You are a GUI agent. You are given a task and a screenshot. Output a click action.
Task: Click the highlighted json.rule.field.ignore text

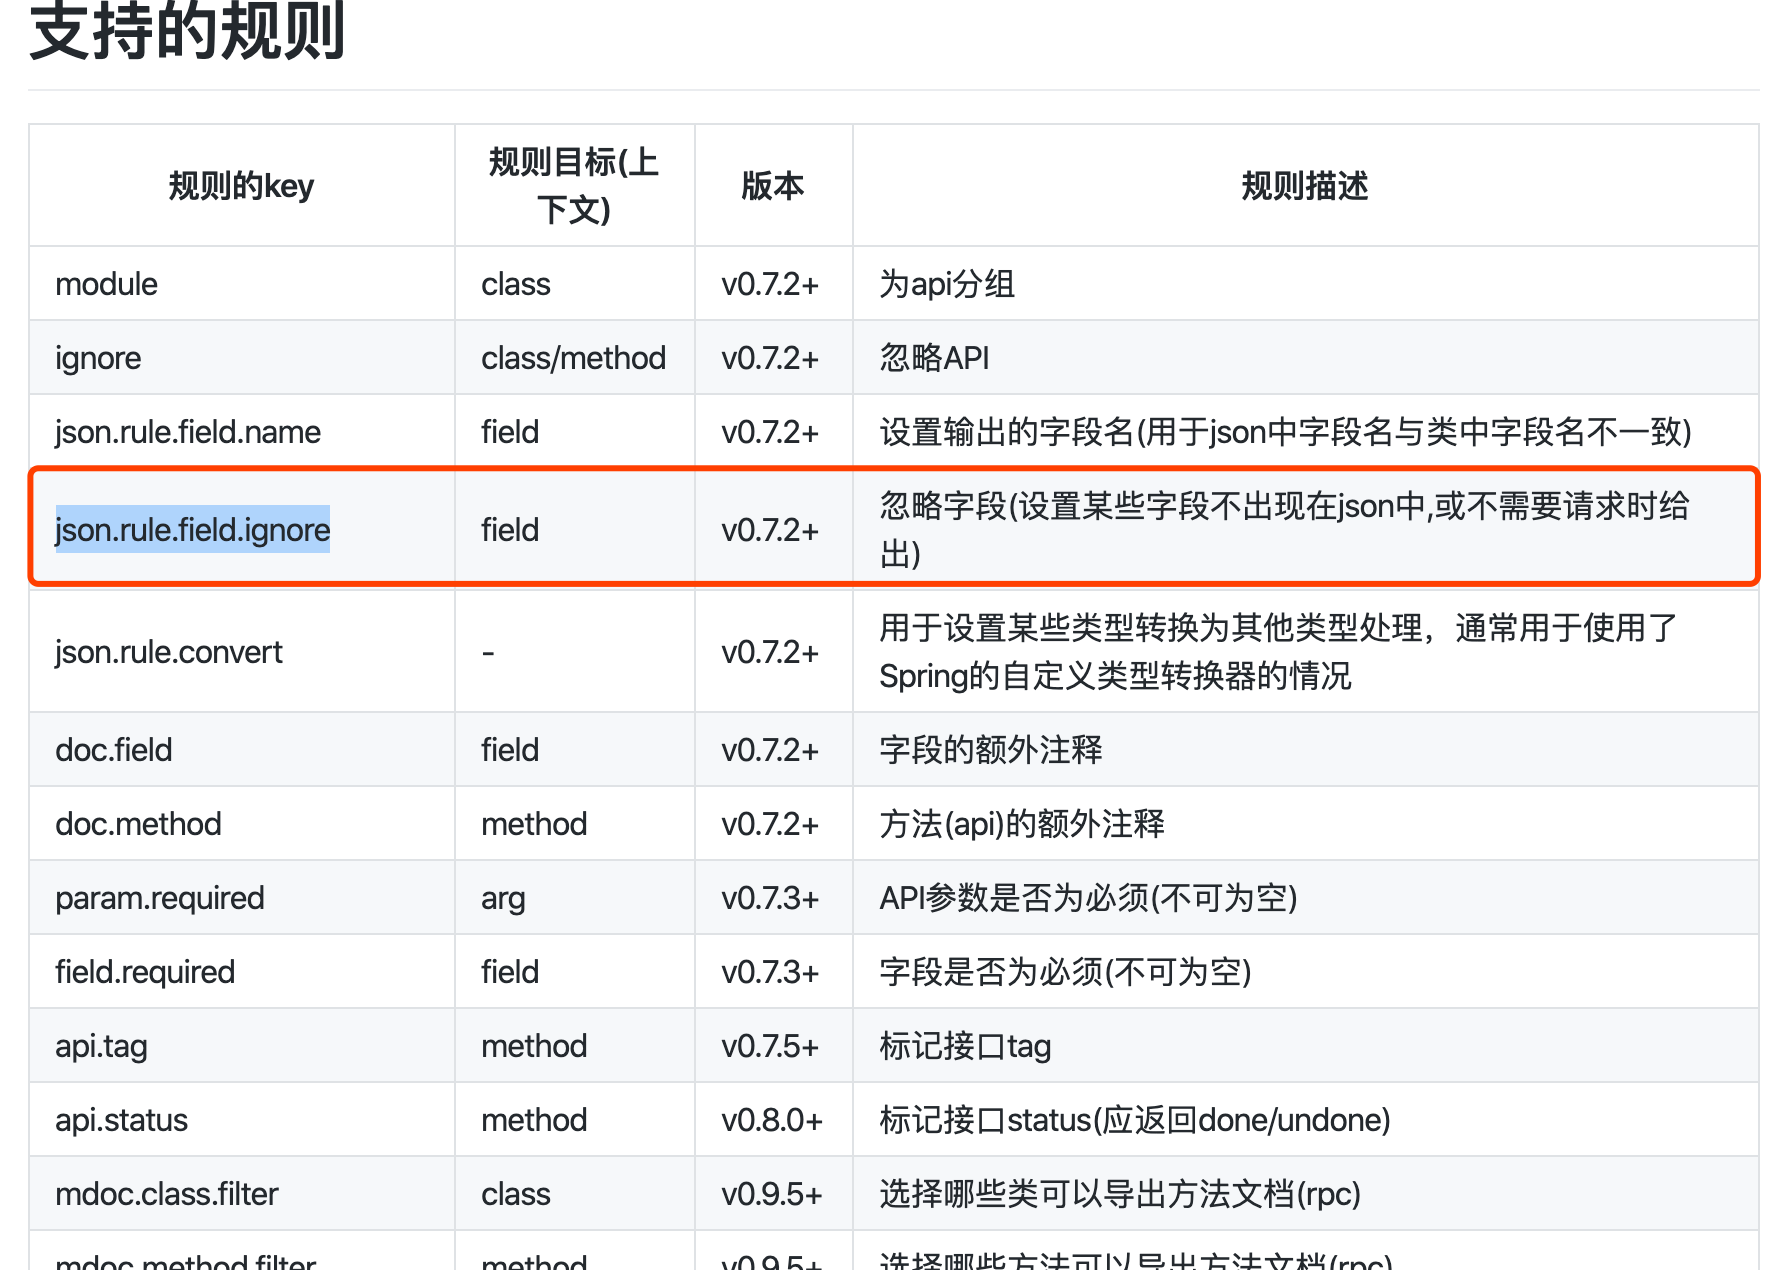coord(192,529)
